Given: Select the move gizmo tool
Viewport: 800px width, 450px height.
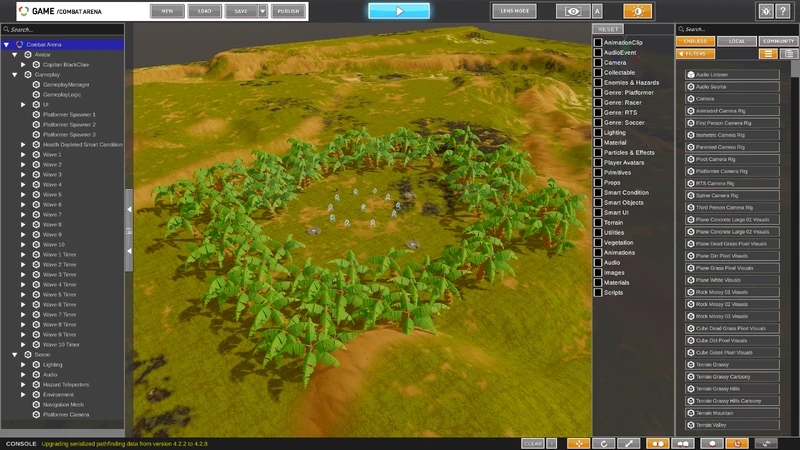Looking at the screenshot, I should point(579,443).
